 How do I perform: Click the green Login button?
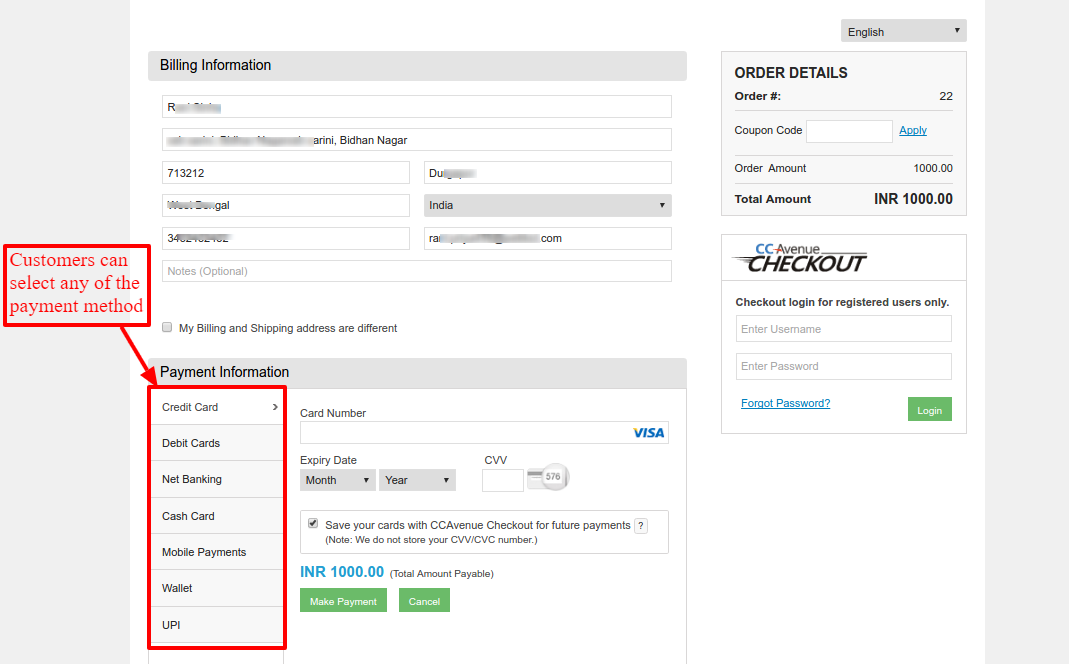pos(929,409)
